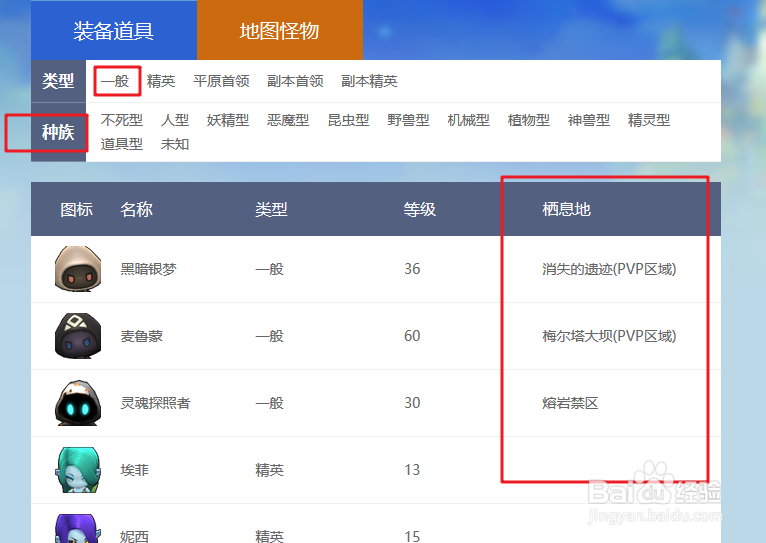Click the 灵魂探照者 monster icon
The image size is (766, 543).
(78, 403)
